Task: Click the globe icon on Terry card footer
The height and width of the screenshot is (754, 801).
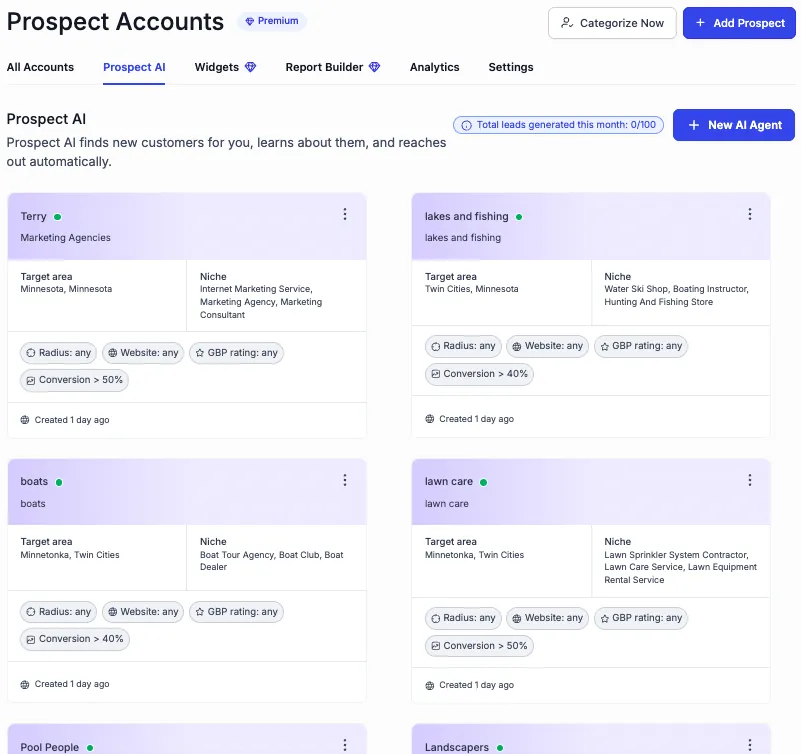Action: pyautogui.click(x=25, y=420)
